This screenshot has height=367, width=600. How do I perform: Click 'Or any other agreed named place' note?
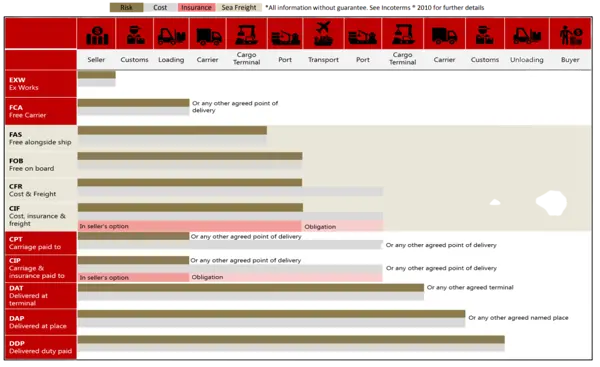tap(518, 317)
